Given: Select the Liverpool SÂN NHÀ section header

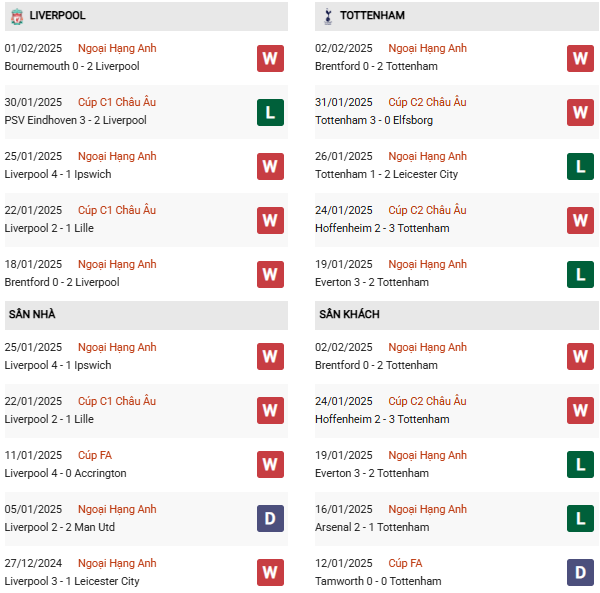Looking at the screenshot, I should [32, 315].
